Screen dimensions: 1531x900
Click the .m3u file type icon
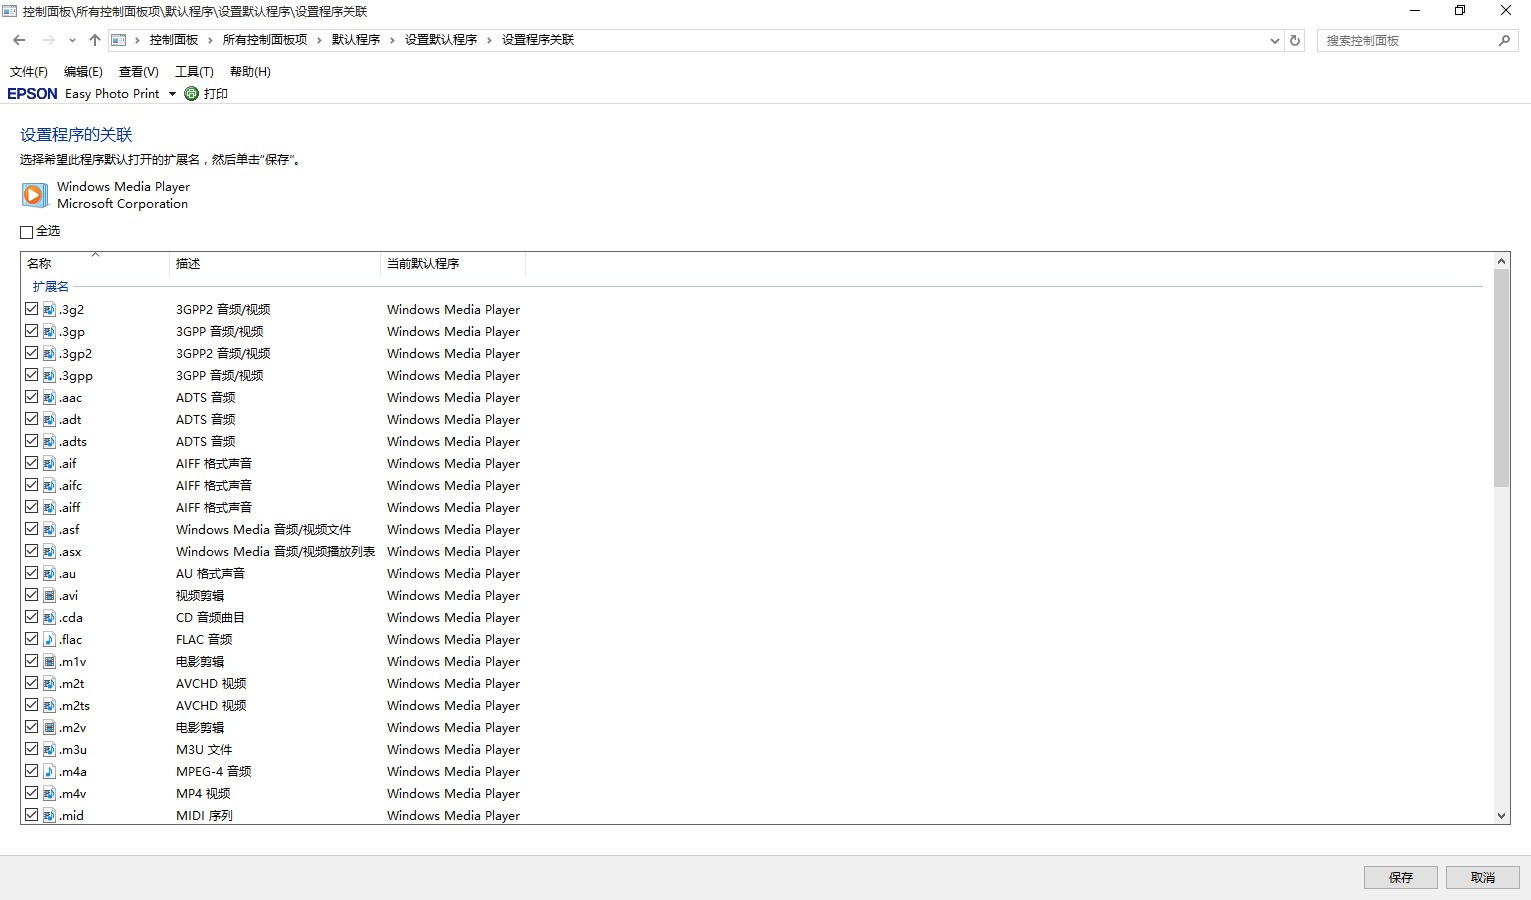pos(49,749)
